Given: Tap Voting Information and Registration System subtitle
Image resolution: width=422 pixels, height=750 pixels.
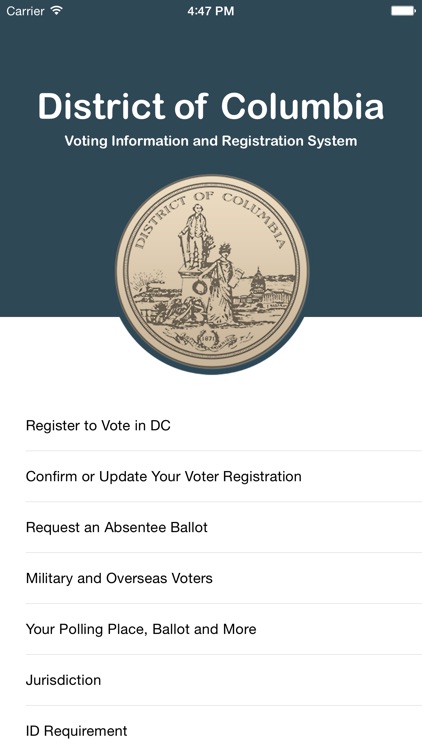Looking at the screenshot, I should tap(211, 141).
